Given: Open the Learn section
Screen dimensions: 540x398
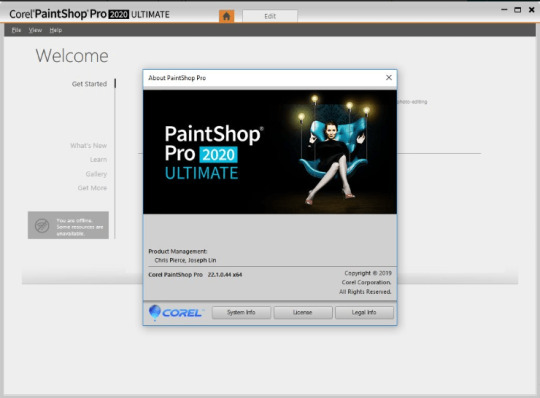Looking at the screenshot, I should (x=98, y=159).
